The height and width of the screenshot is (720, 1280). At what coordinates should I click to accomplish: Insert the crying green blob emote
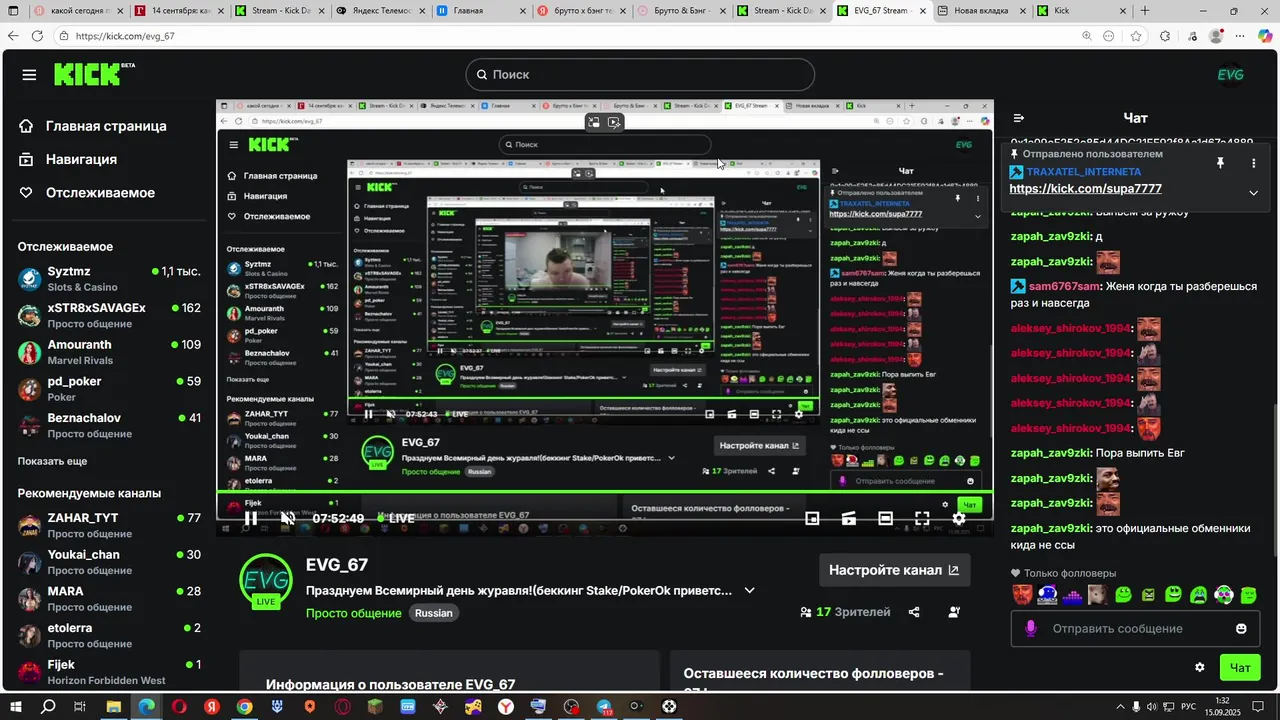(x=1198, y=595)
